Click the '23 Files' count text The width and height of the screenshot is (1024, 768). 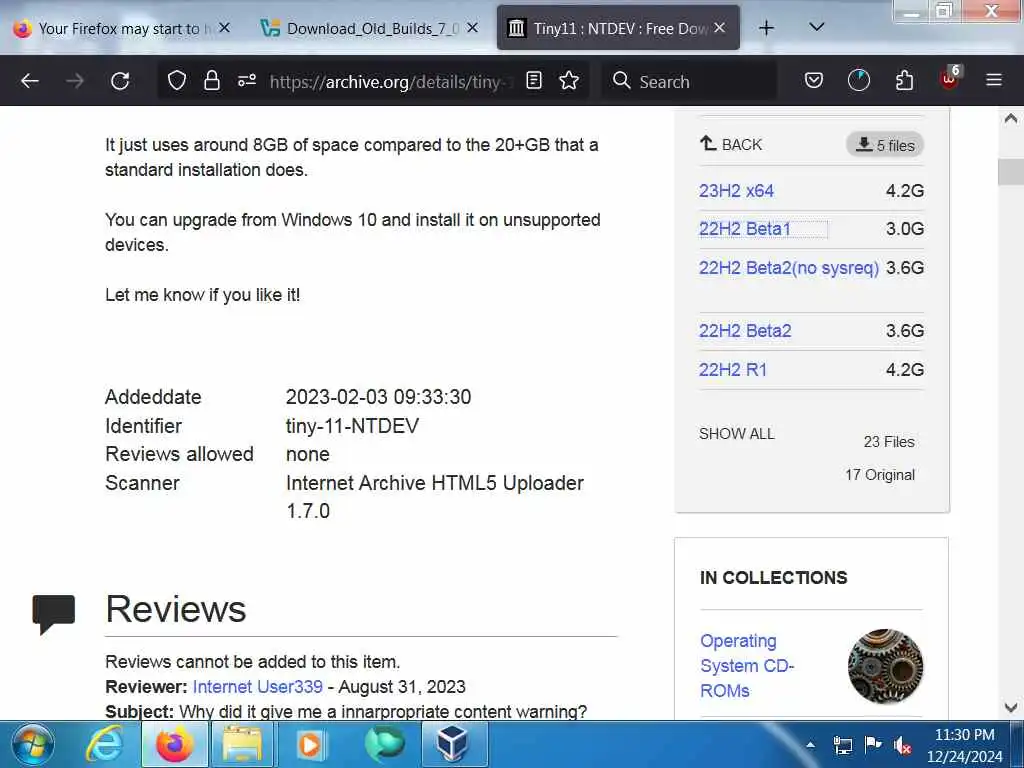tap(889, 442)
